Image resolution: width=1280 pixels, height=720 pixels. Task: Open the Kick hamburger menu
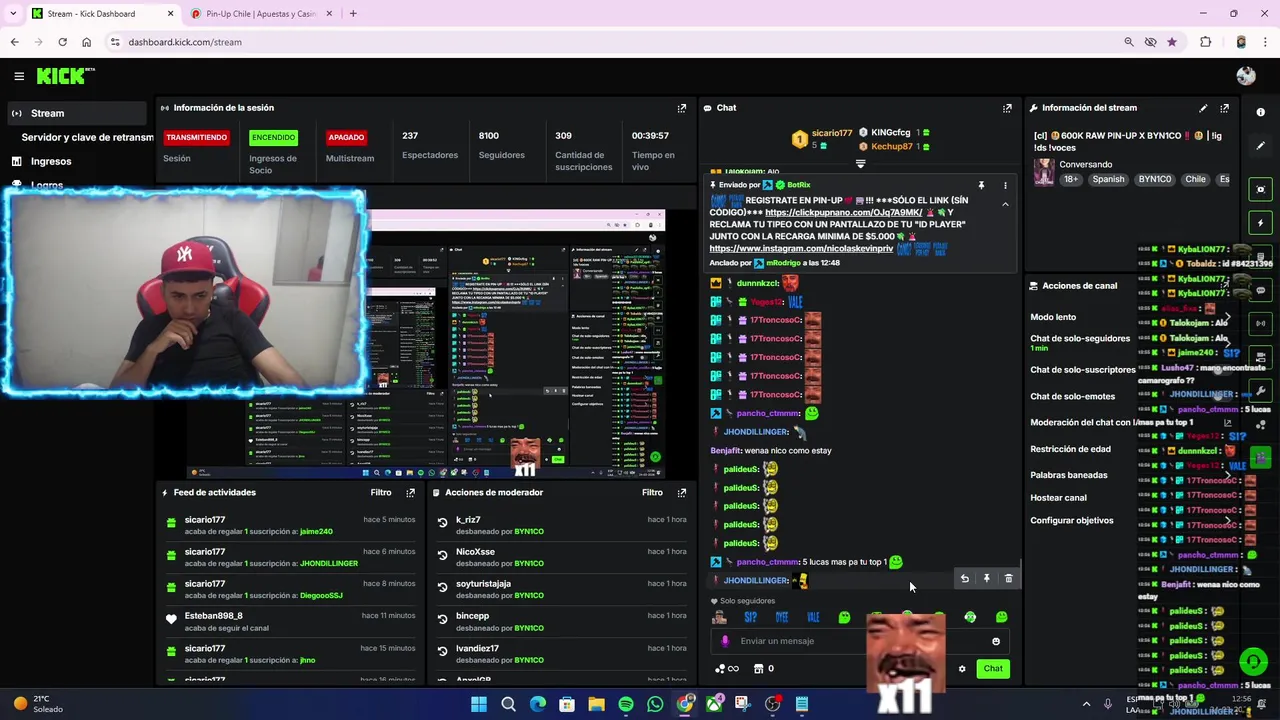point(19,76)
